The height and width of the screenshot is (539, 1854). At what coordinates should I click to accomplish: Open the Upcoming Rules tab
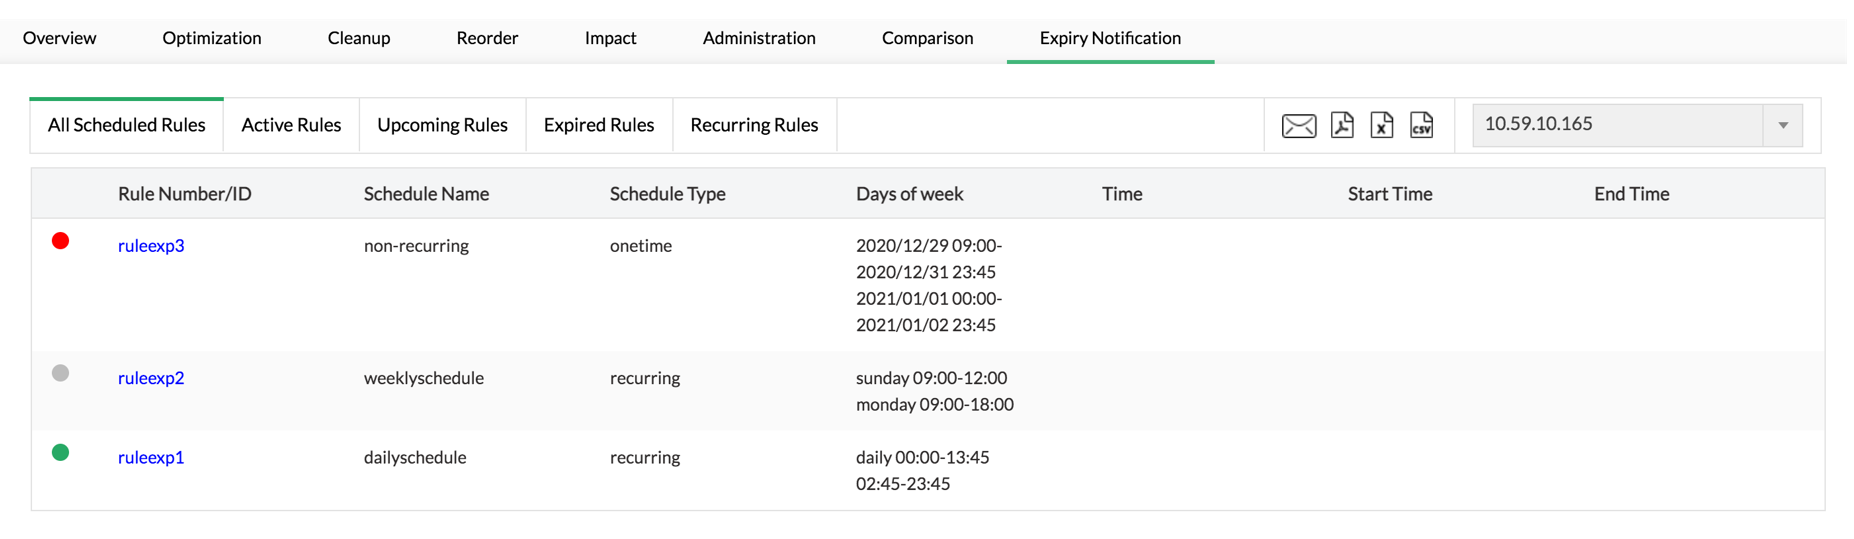coord(442,125)
